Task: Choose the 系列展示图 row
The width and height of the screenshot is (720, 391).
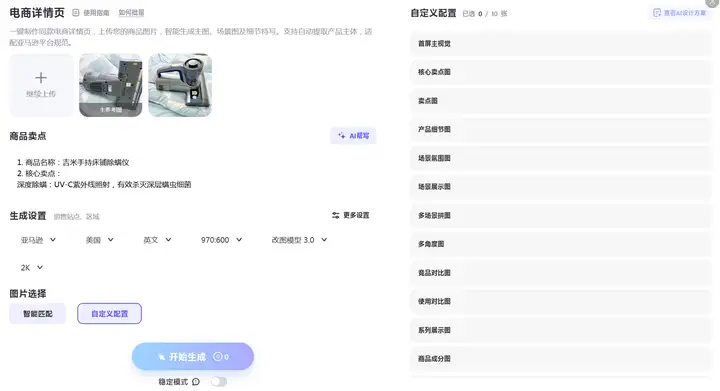Action: (561, 330)
